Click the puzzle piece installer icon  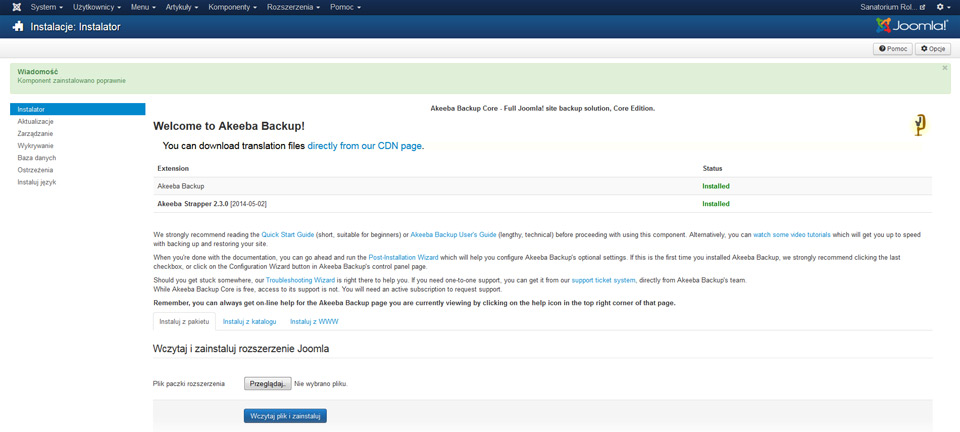[x=19, y=27]
